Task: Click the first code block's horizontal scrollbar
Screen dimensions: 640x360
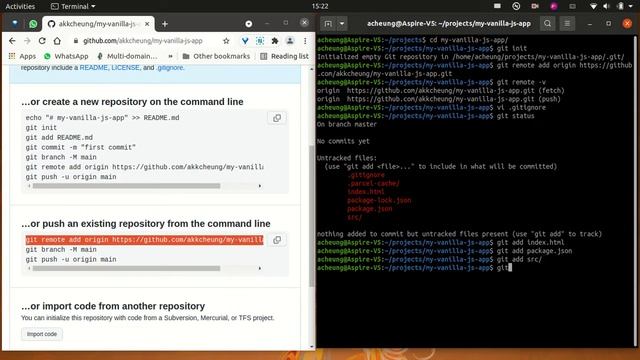Action: 127,186
